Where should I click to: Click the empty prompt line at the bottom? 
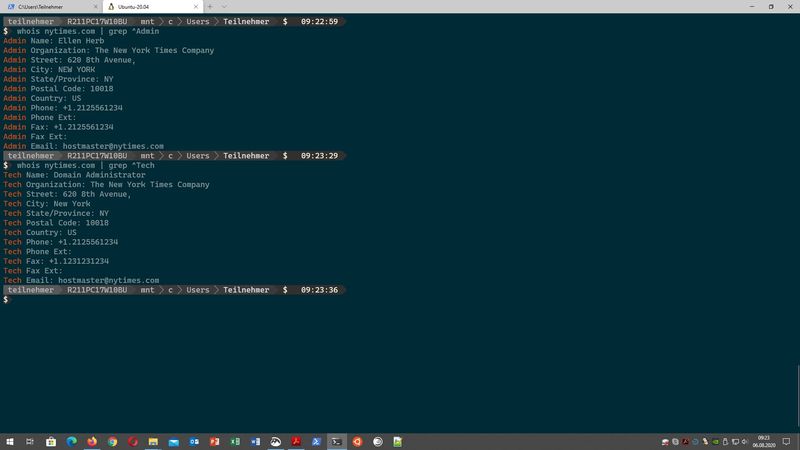[x=6, y=299]
